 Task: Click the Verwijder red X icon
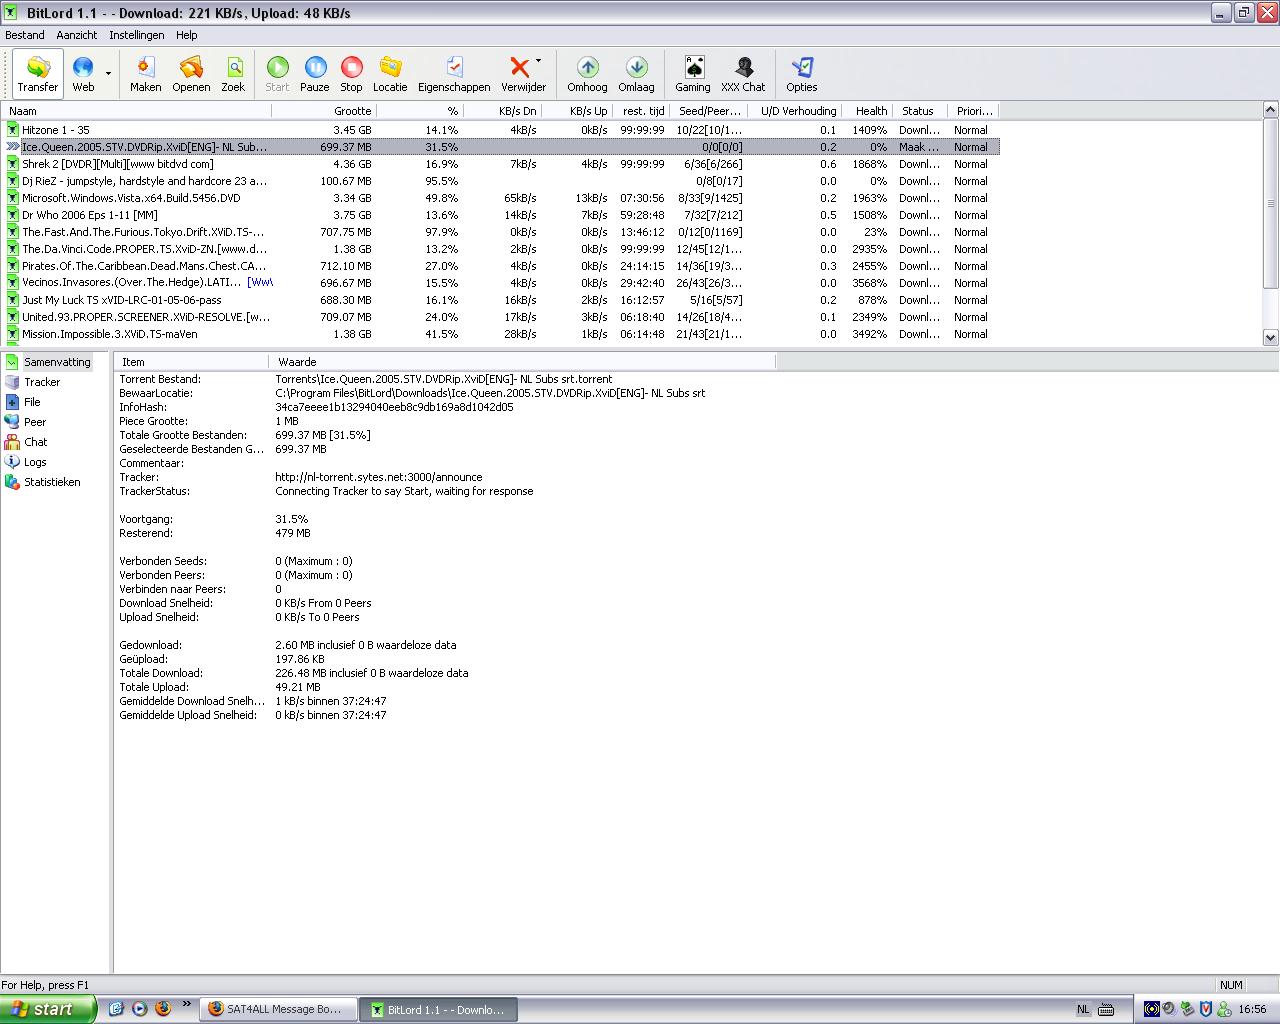pos(520,68)
